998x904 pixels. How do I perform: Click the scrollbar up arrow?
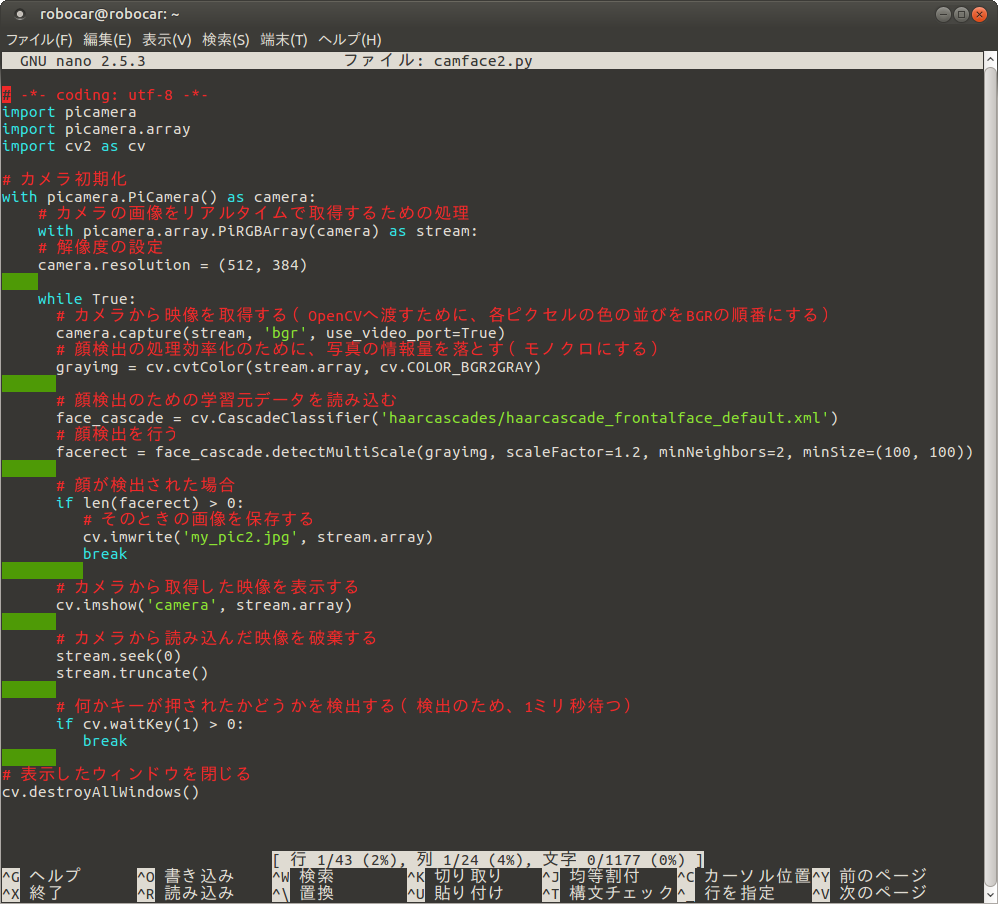coord(990,60)
